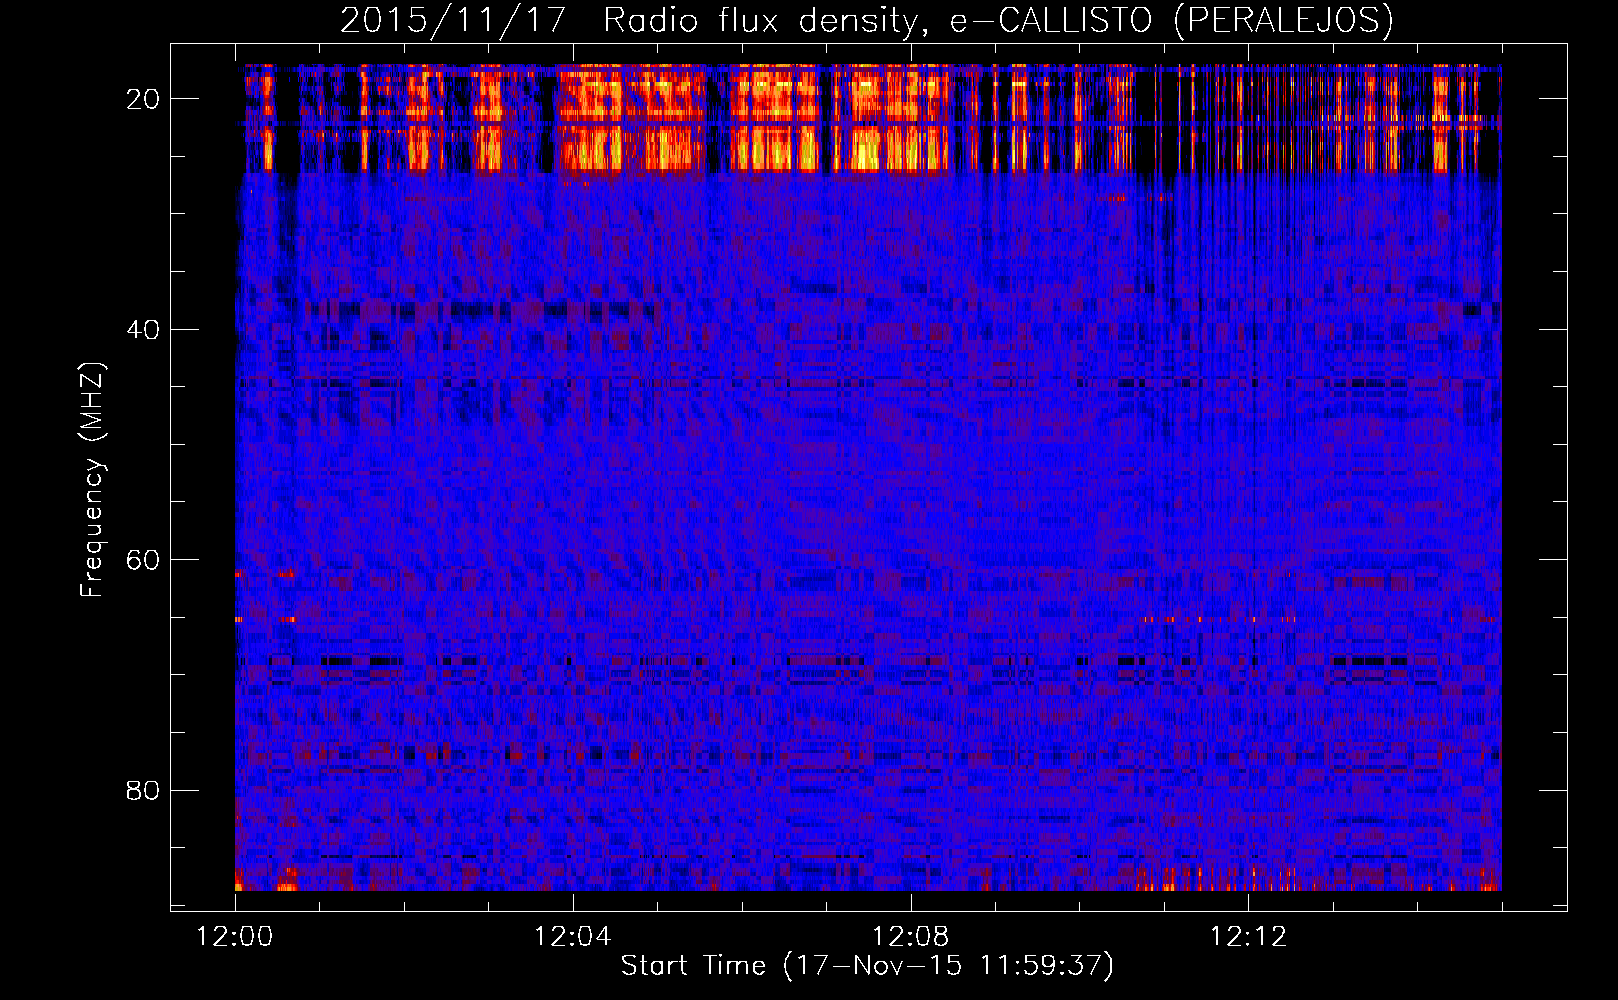Click the 12:04 time tick label

573,937
